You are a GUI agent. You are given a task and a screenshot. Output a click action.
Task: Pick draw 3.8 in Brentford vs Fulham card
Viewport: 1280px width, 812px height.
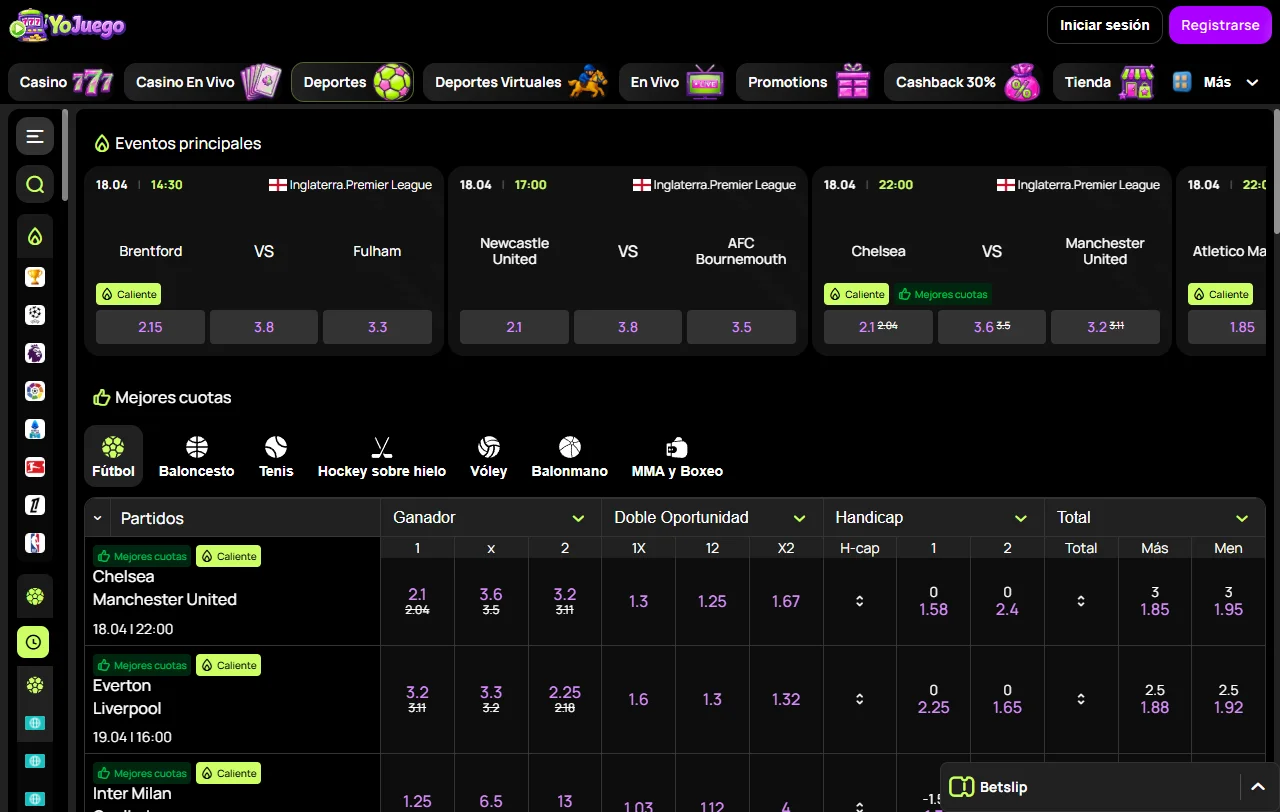click(264, 327)
